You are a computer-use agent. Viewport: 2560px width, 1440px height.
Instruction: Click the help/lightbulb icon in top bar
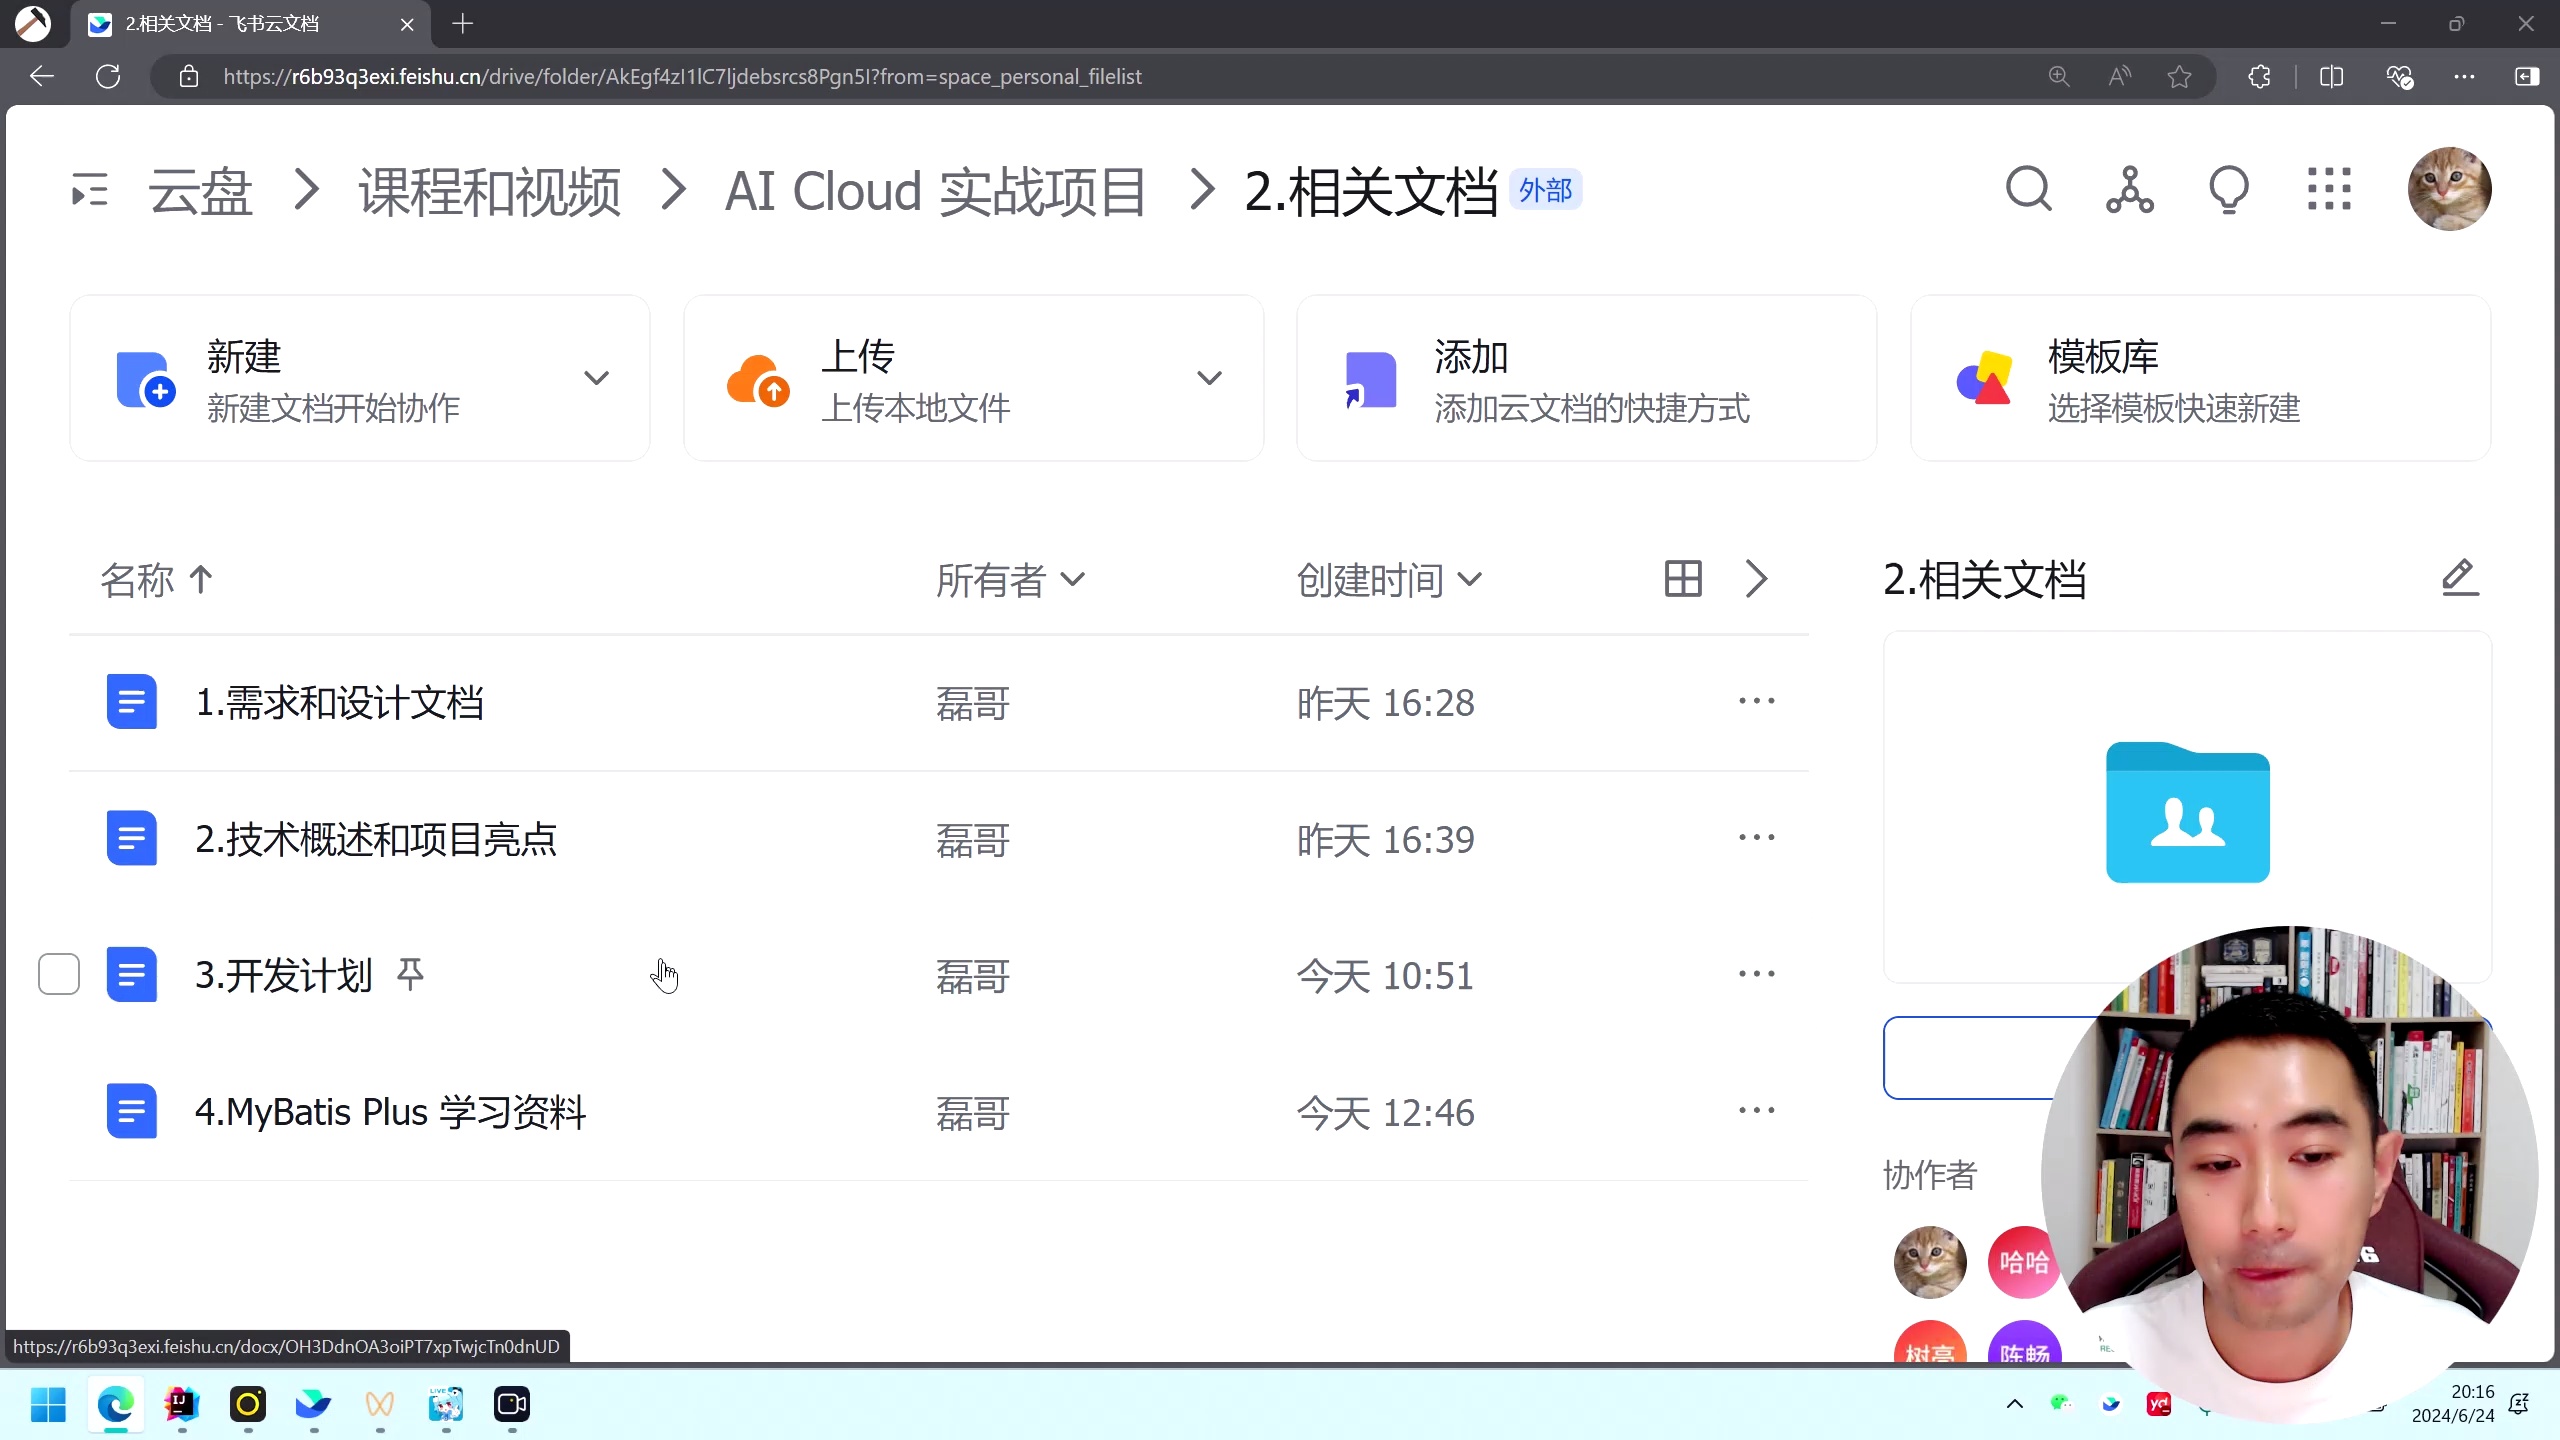coord(2228,189)
